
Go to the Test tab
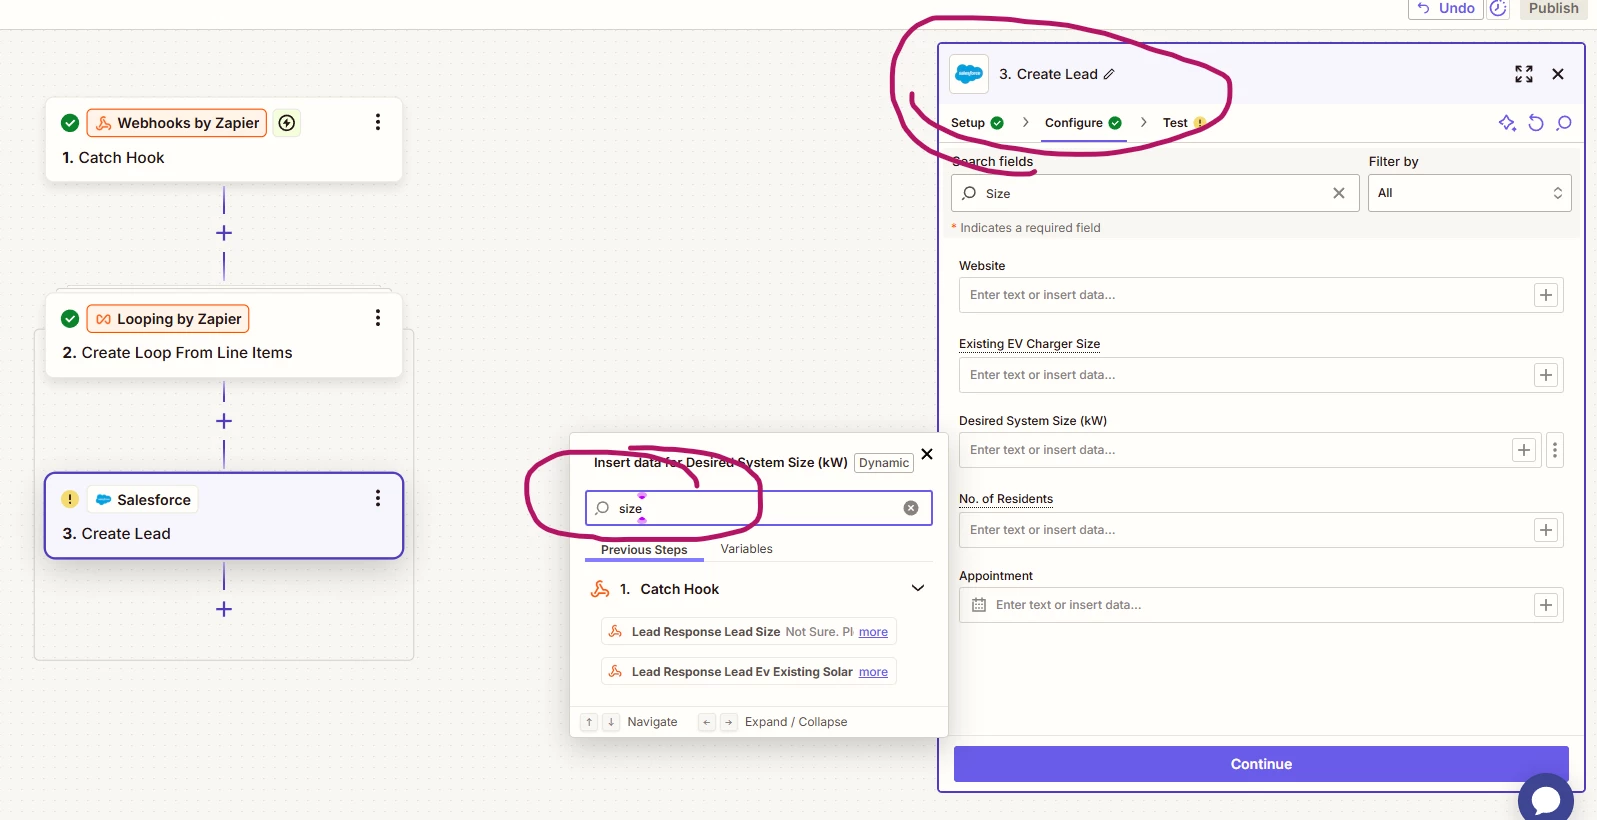1184,123
